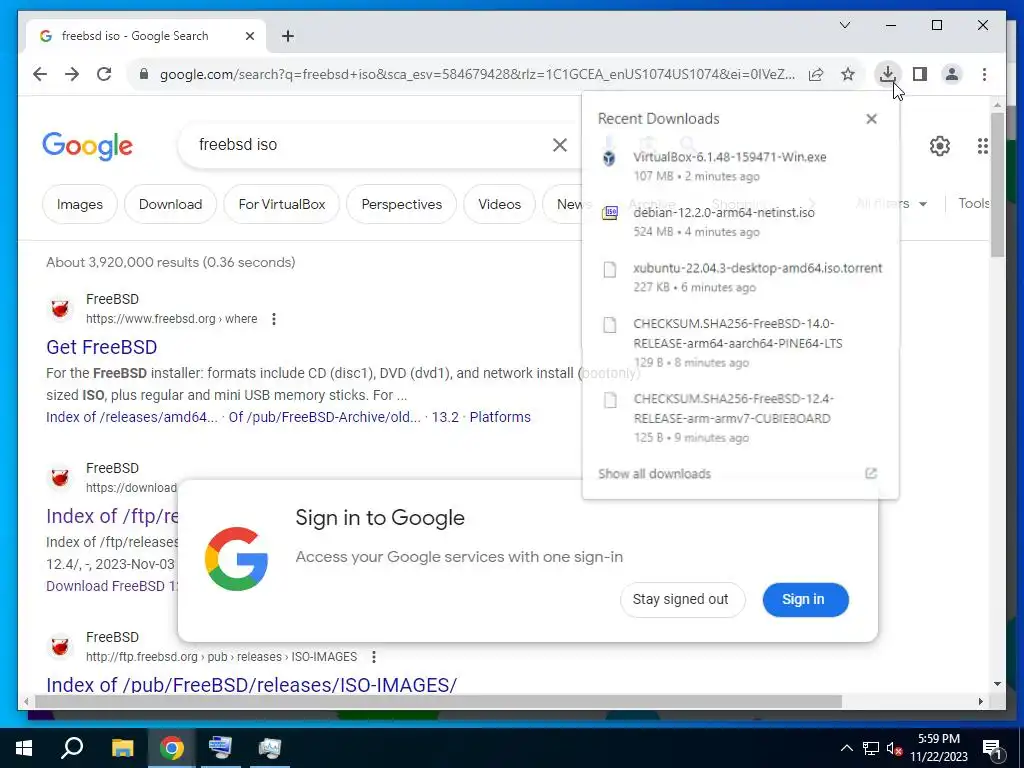Open more options for freebsd.org where result

(274, 319)
